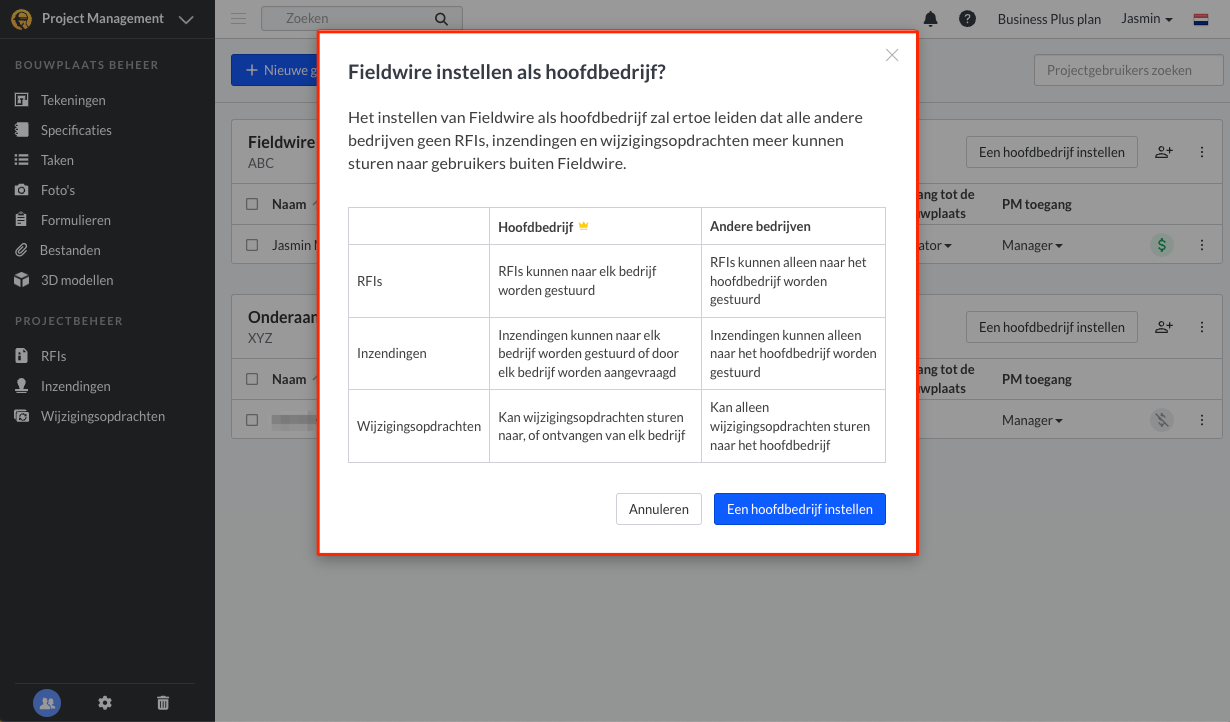Click Projectgebruikers zoeken field
1230x722 pixels.
[1128, 71]
